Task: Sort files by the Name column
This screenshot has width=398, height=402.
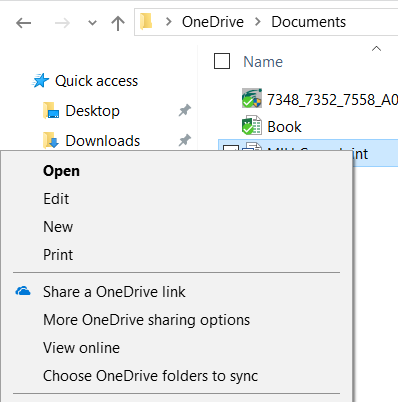Action: [x=263, y=62]
